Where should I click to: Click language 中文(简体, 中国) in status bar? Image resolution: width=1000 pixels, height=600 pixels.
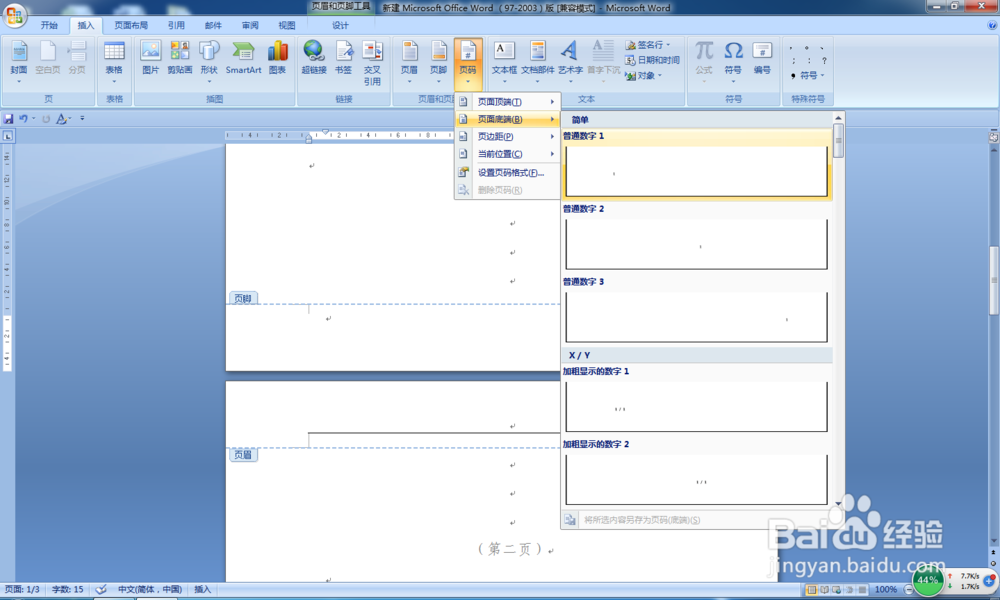click(x=150, y=590)
